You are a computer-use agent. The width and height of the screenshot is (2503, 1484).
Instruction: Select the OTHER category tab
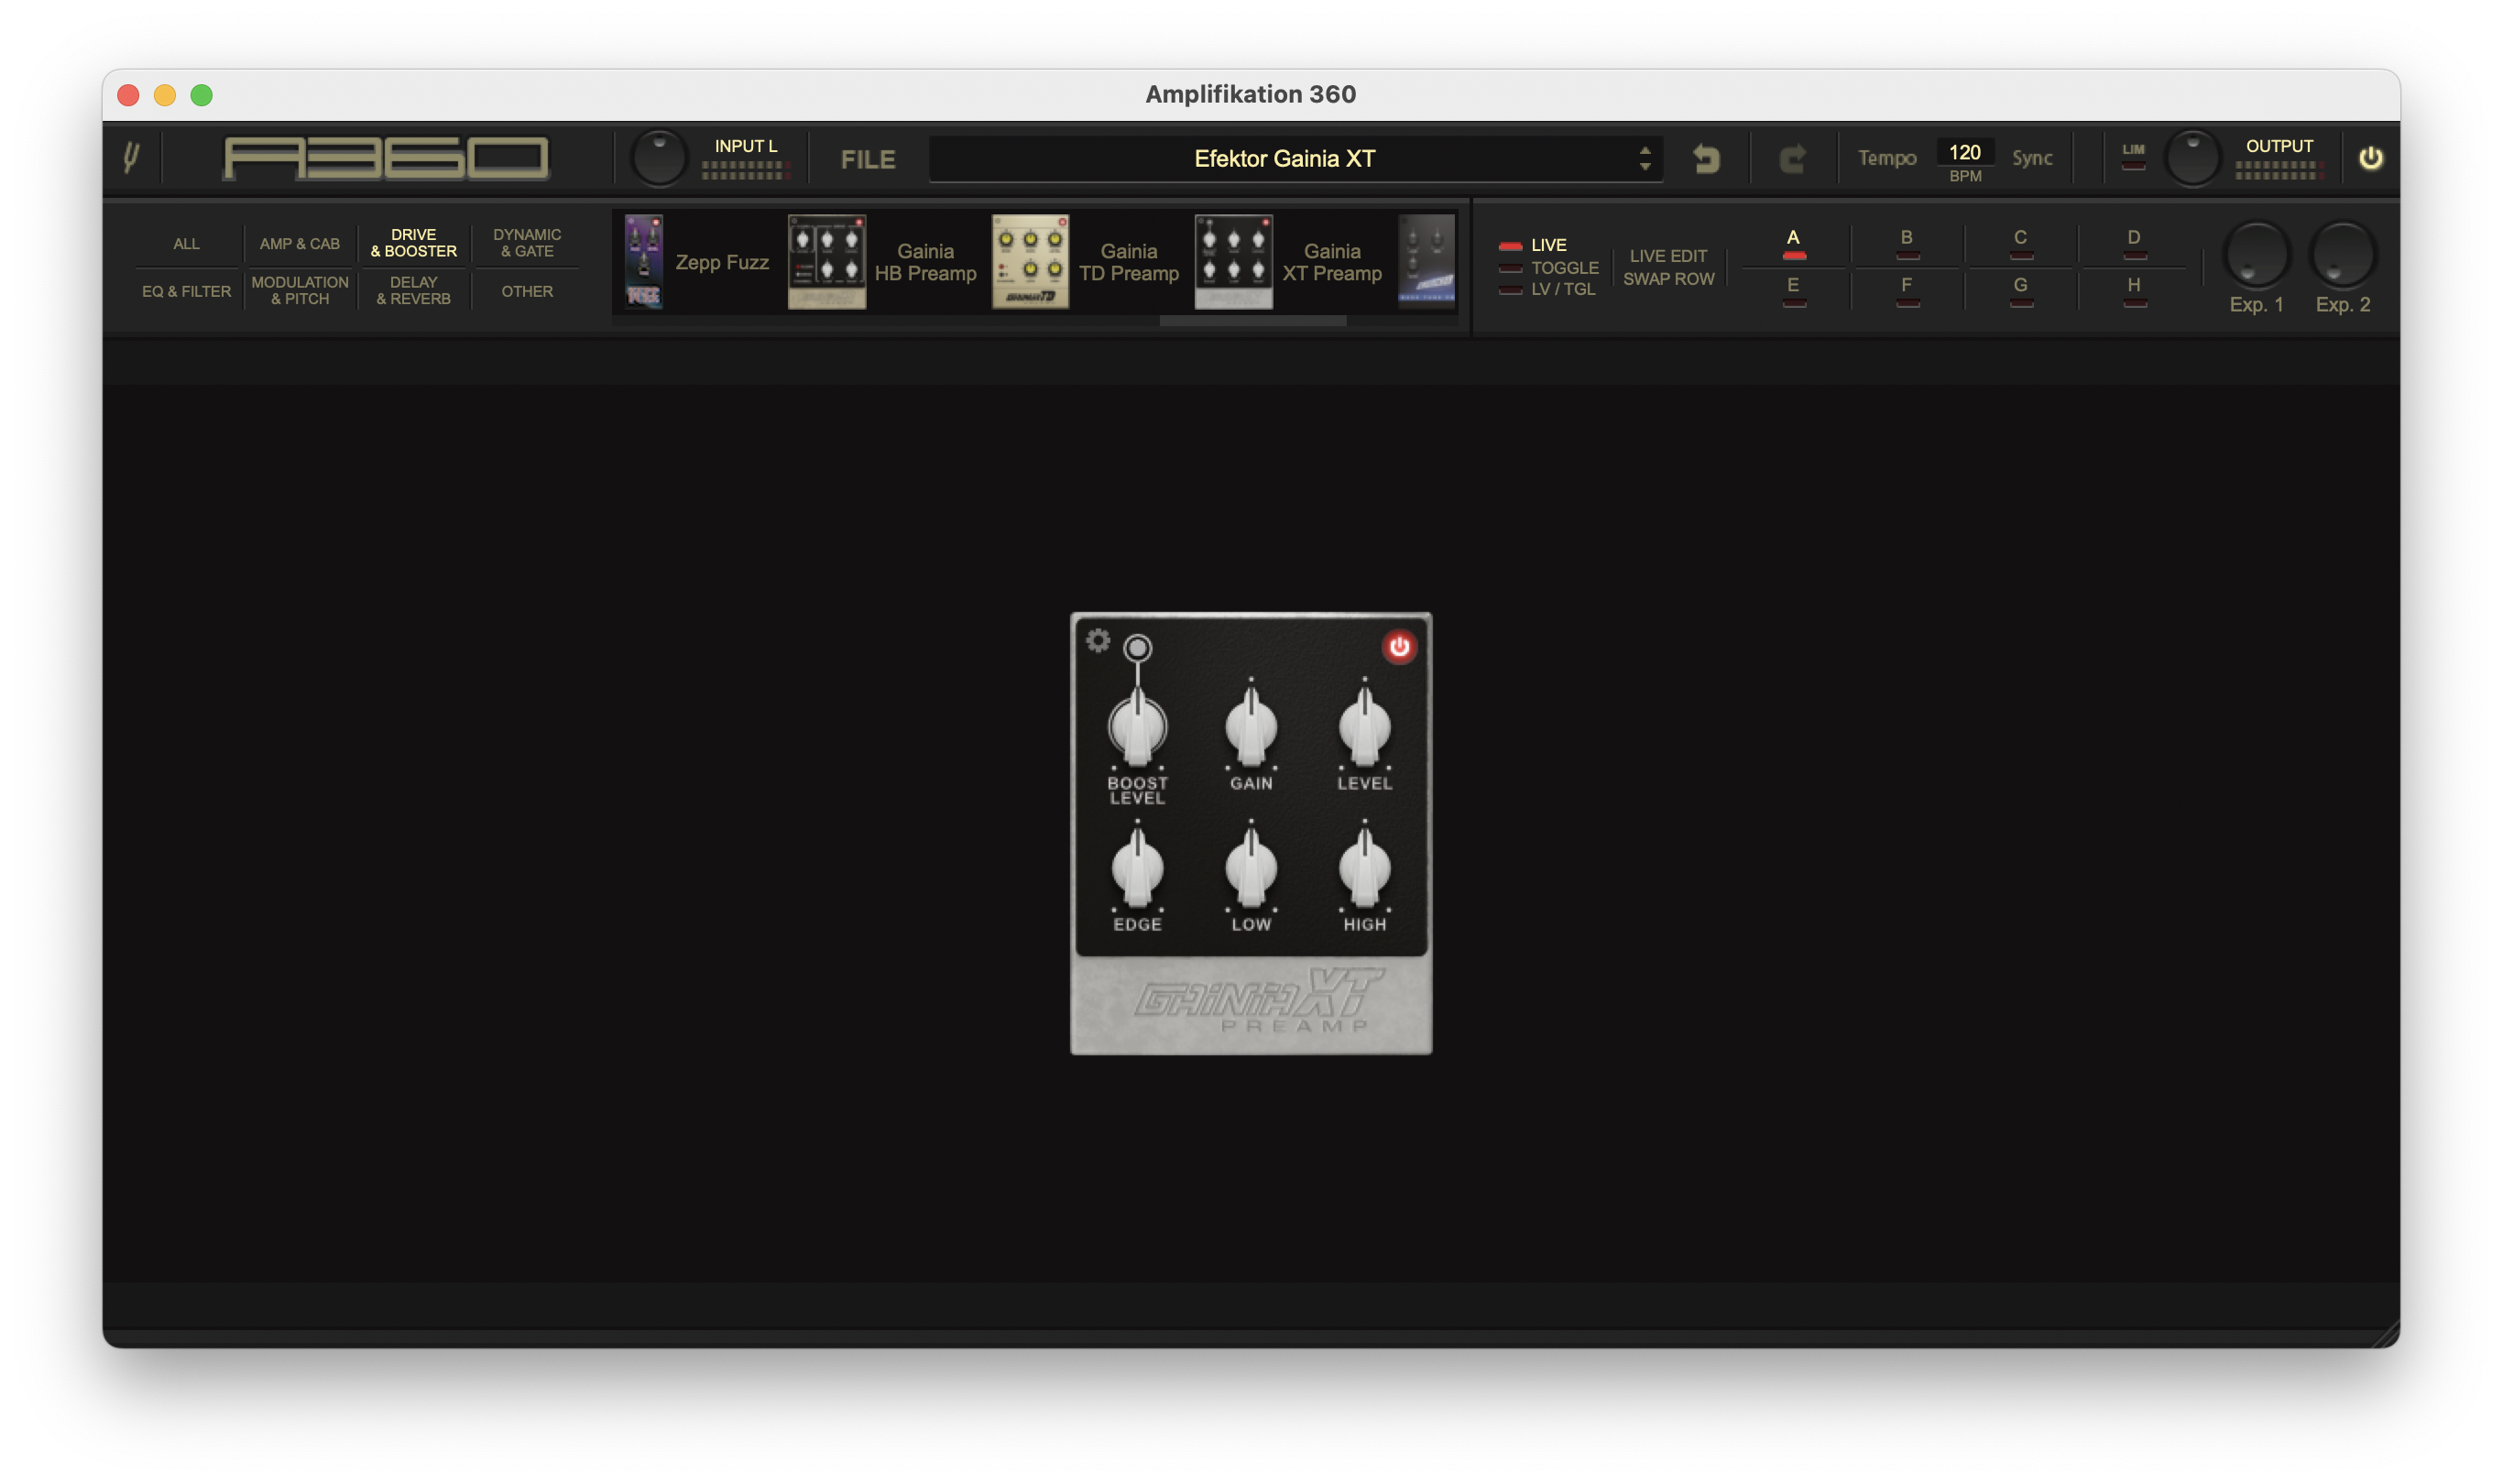527,291
